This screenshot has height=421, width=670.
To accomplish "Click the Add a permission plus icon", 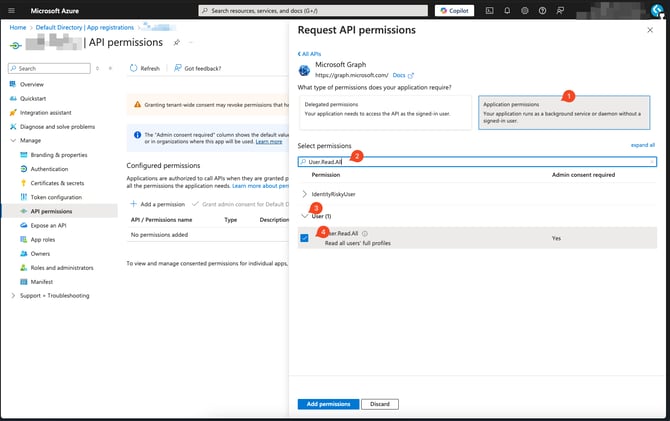I will click(134, 204).
